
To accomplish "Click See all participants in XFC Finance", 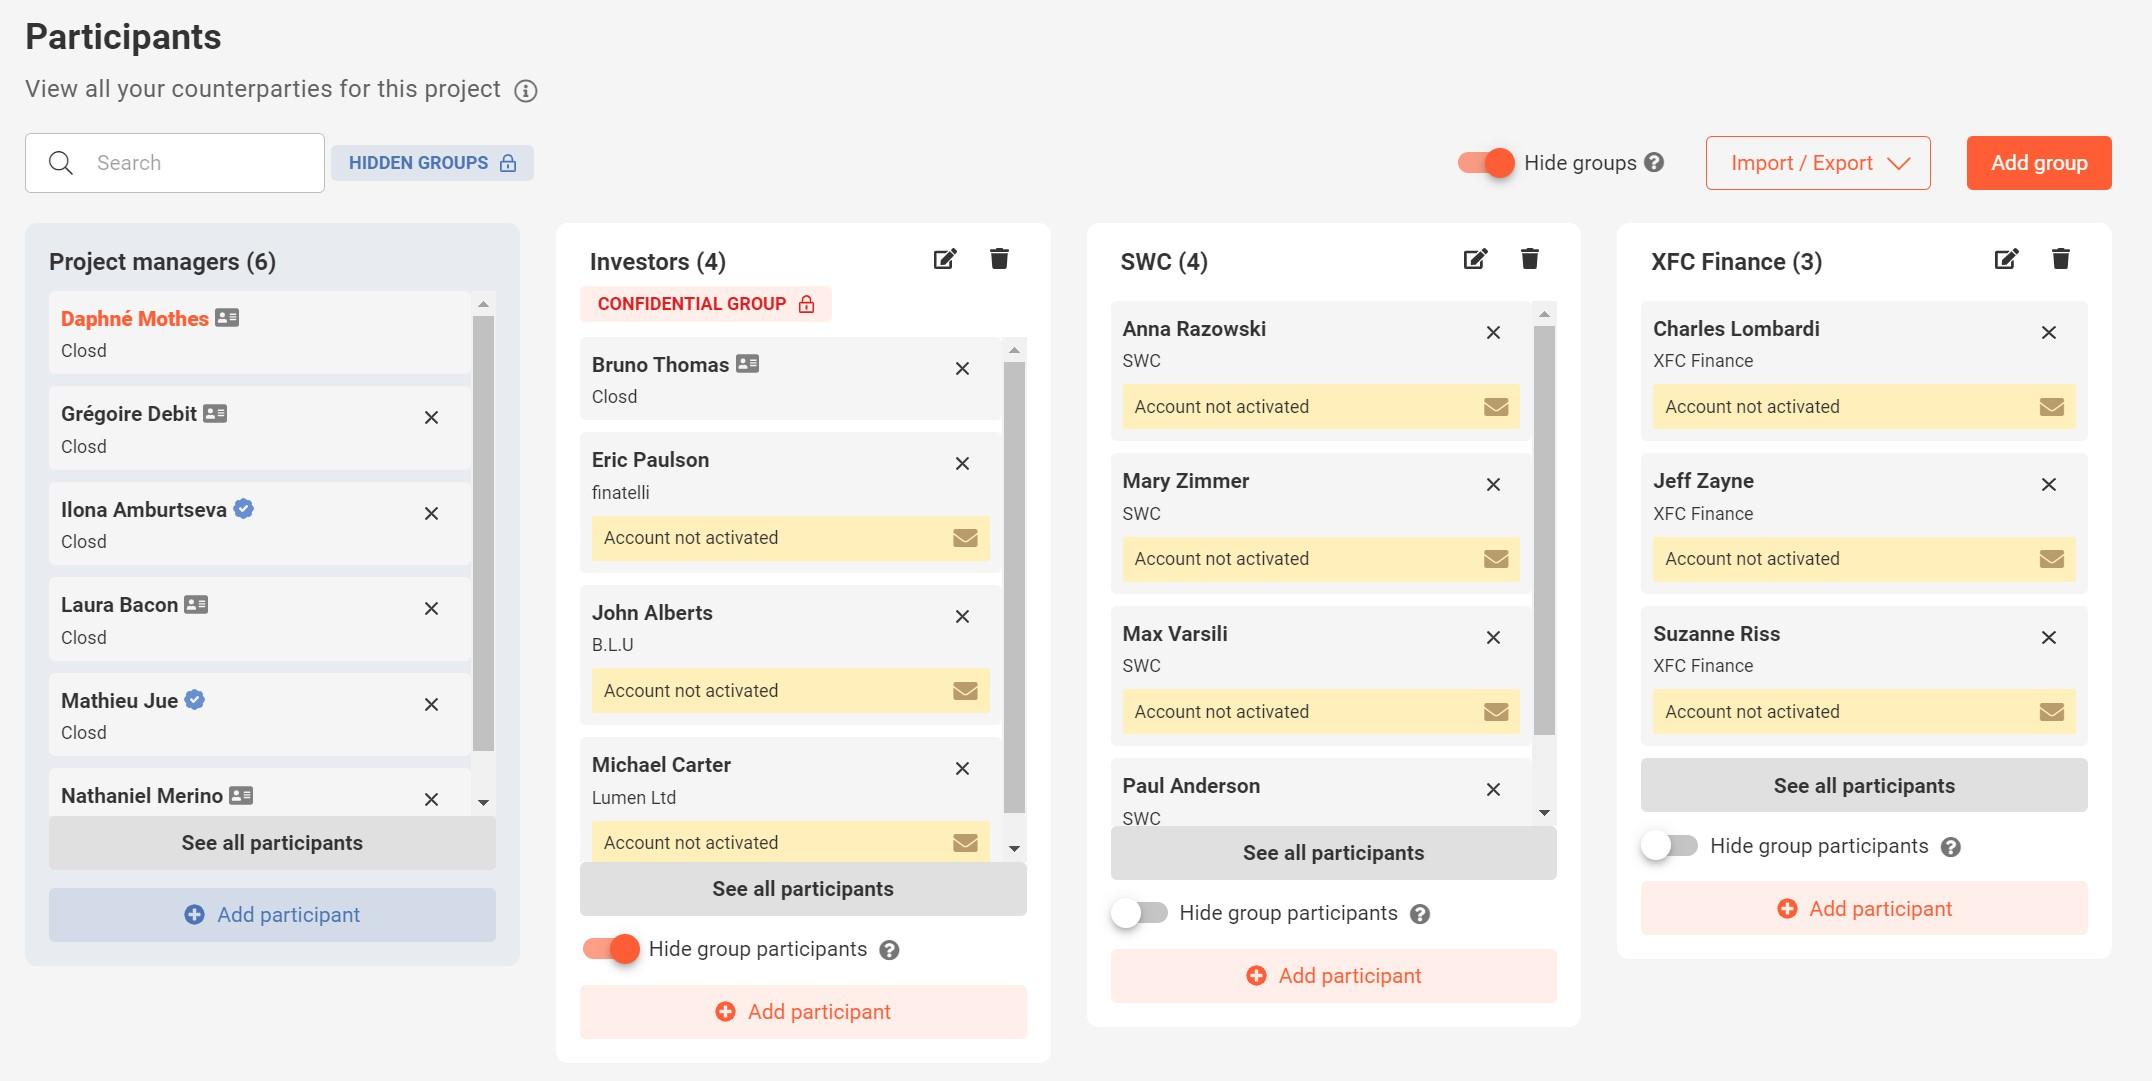I will 1864,785.
